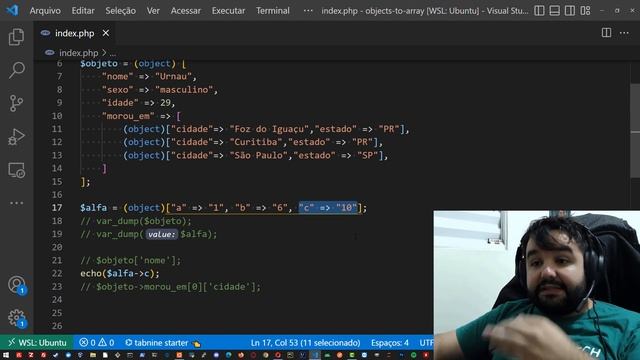Open the Remote Explorer view
The image size is (640, 360).
pos(16,170)
